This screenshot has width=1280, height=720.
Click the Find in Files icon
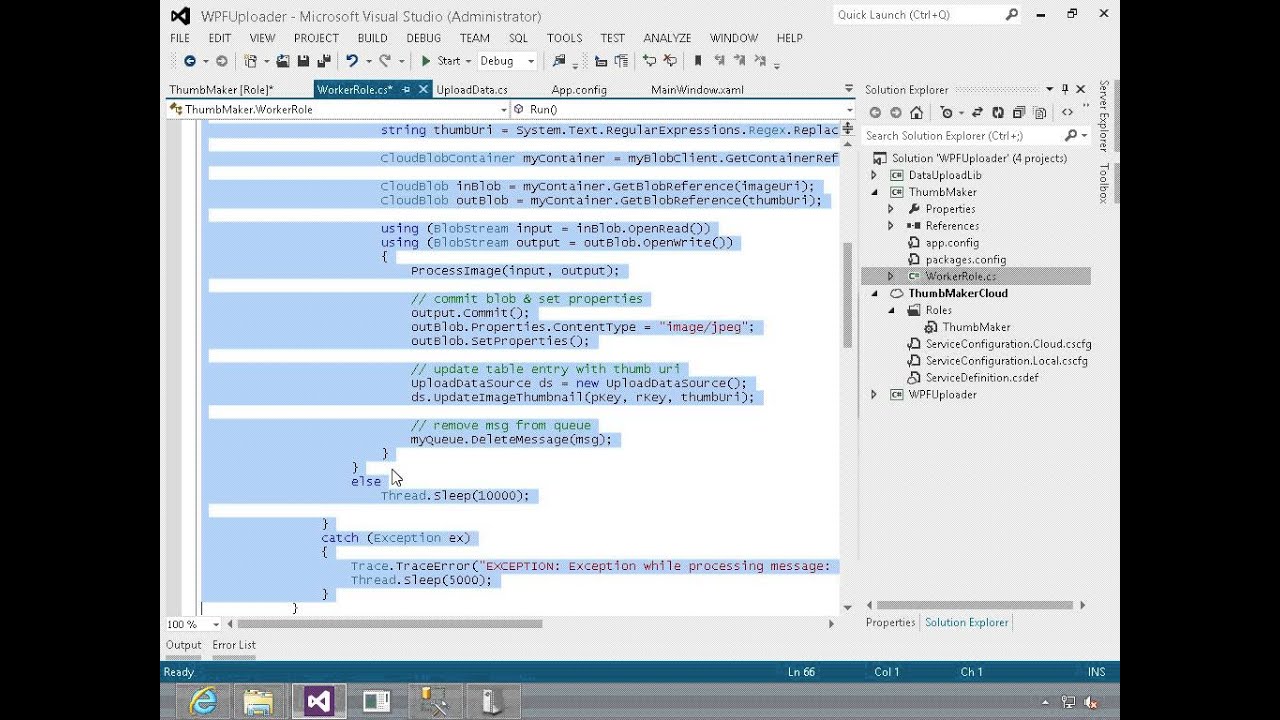point(559,61)
